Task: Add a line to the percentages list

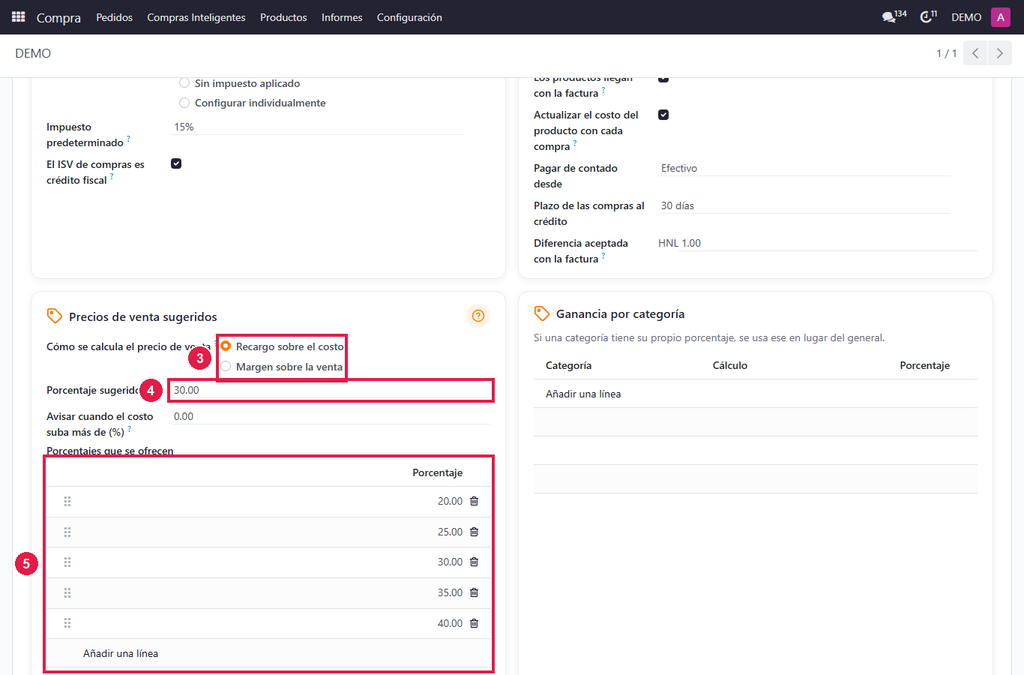Action: [x=120, y=653]
